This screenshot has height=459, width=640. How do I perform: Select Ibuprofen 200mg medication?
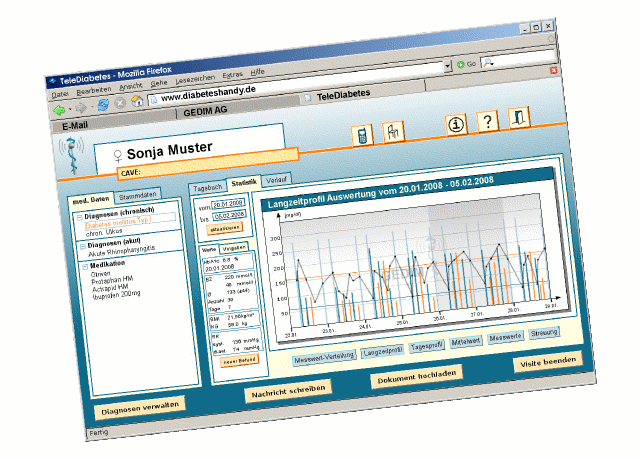(116, 295)
